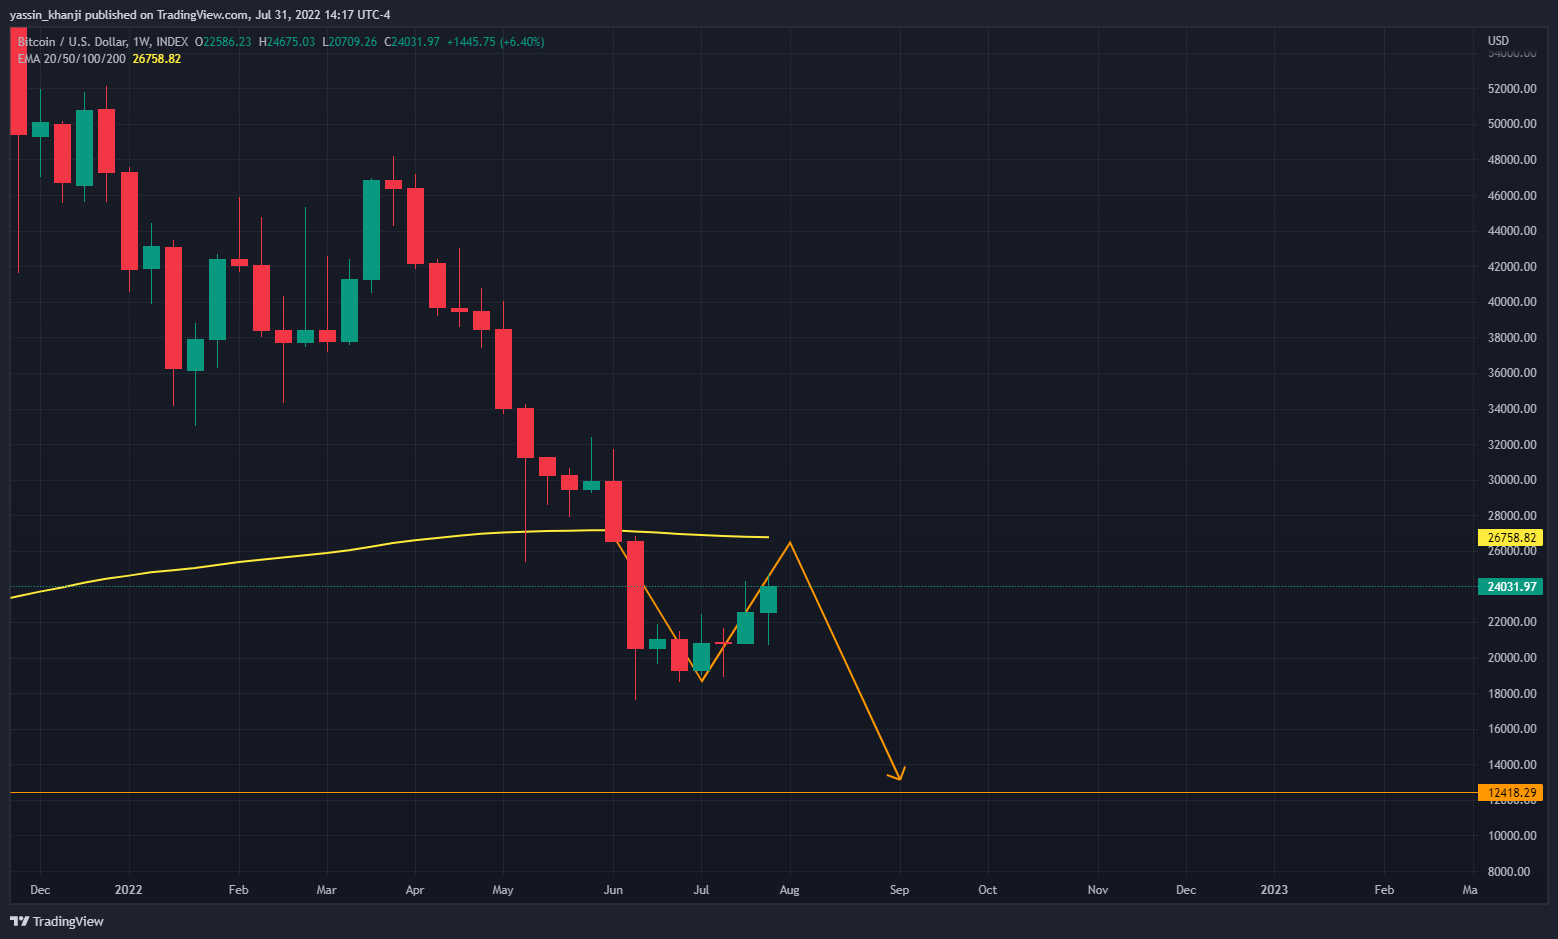The image size is (1558, 939).
Task: Click the orange 12418.29 price tag on axis
Action: (1510, 793)
